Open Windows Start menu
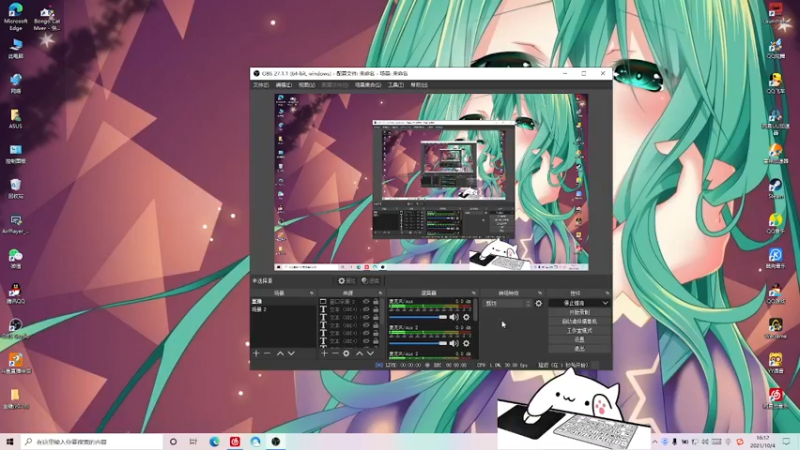800x450 pixels. click(10, 441)
